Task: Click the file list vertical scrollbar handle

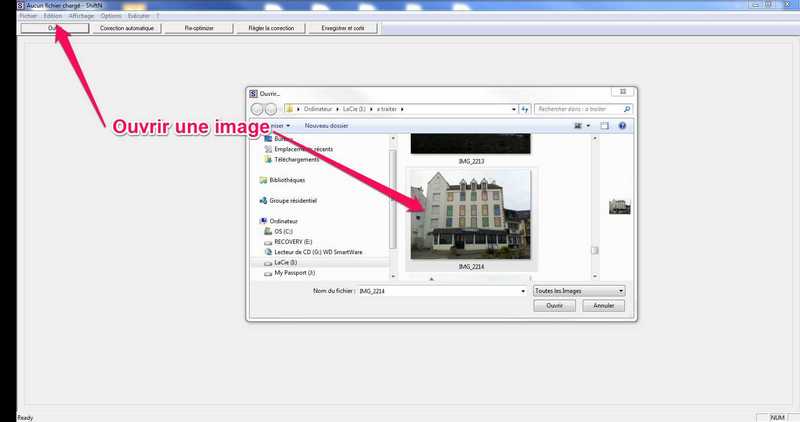Action: (x=595, y=251)
